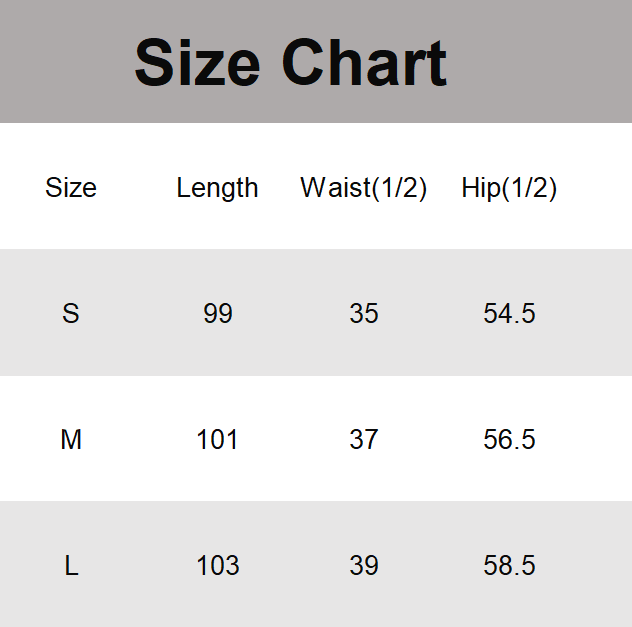Viewport: 632px width, 627px height.
Task: Select the S size label
Action: (71, 314)
